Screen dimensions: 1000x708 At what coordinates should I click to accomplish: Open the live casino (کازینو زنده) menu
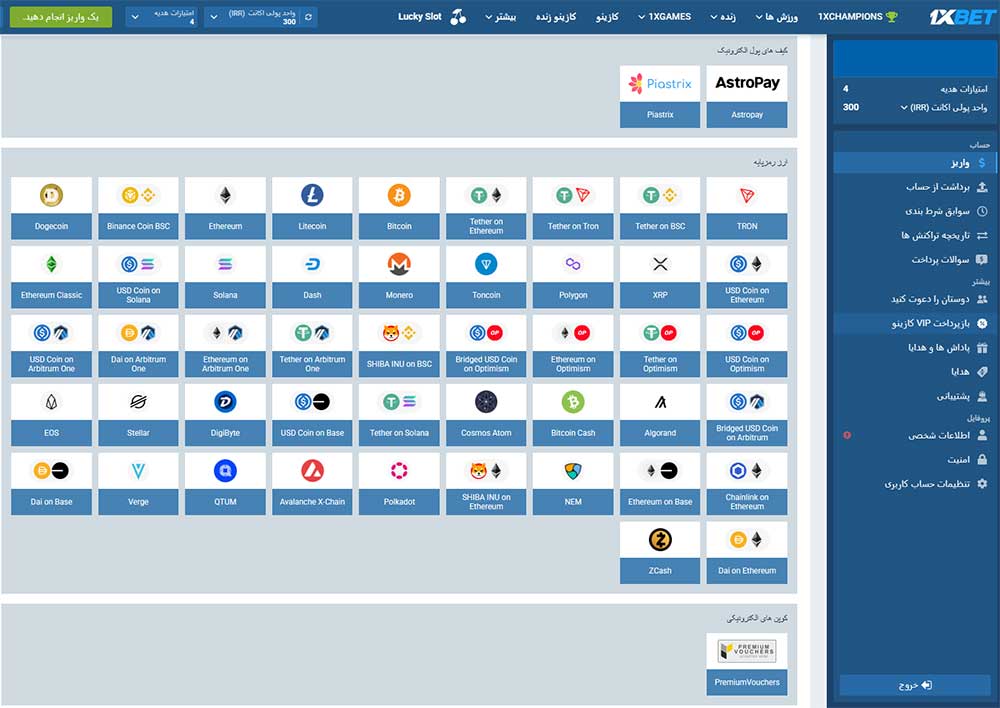click(555, 17)
